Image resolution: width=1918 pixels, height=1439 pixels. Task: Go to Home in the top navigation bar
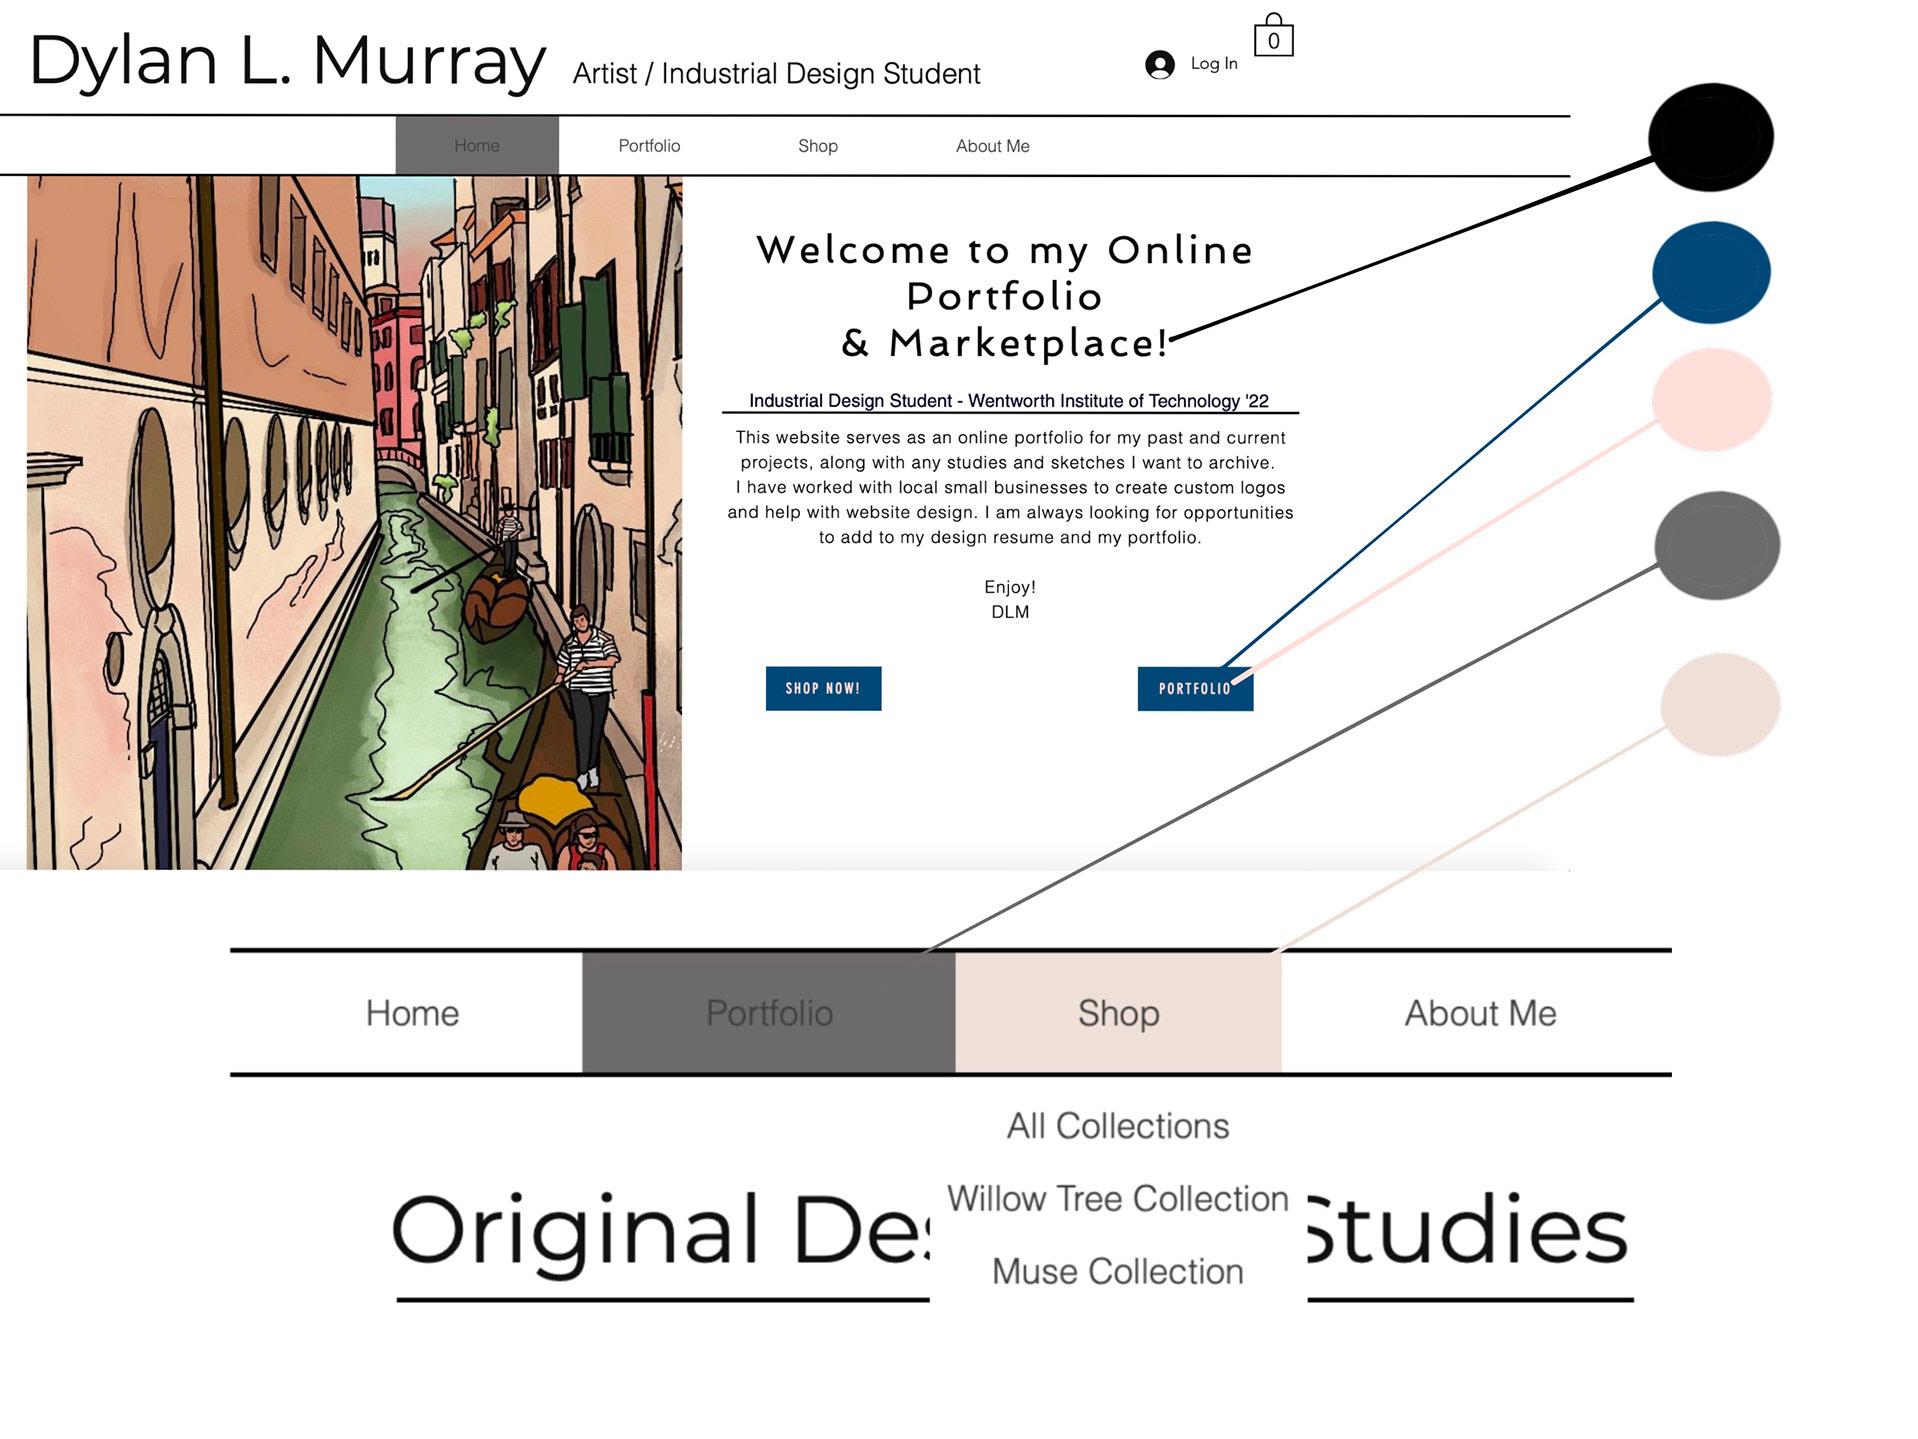[x=477, y=146]
